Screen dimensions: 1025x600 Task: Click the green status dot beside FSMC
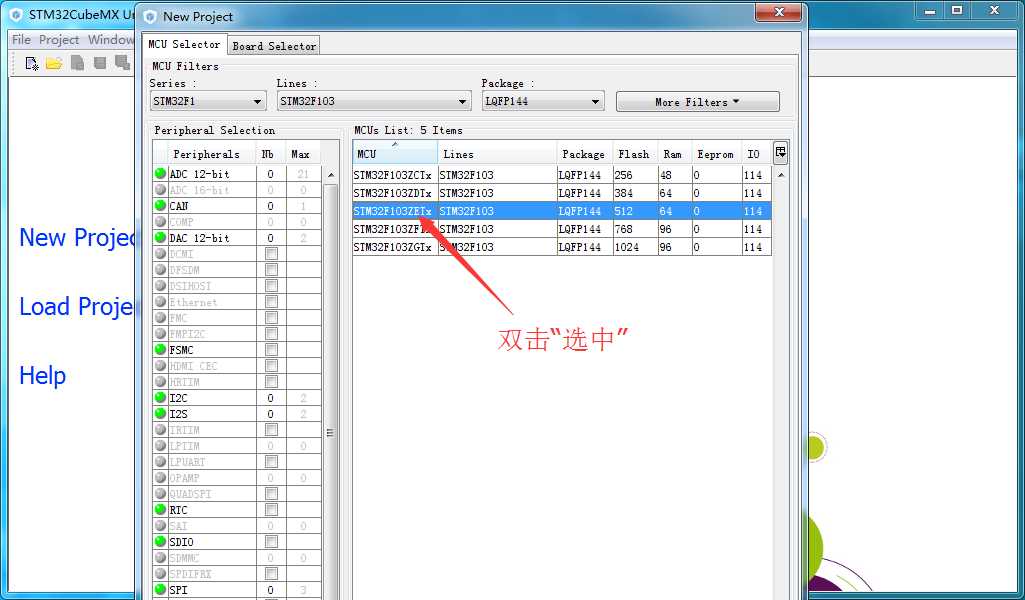(x=160, y=350)
